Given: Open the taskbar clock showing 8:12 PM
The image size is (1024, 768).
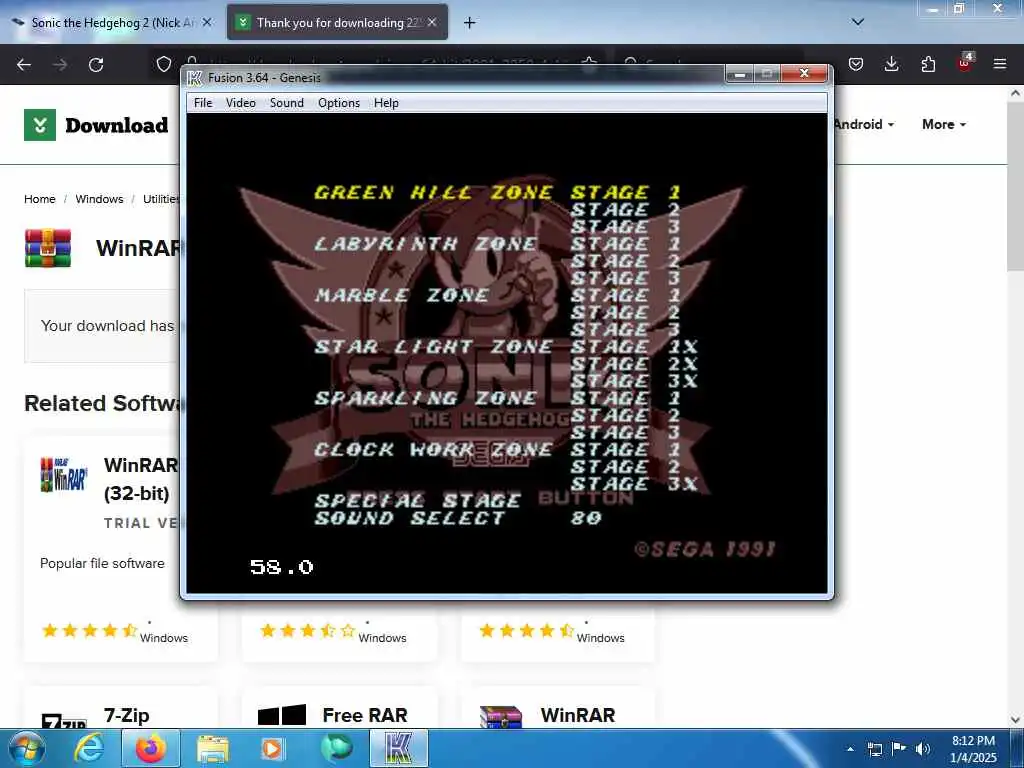Looking at the screenshot, I should coord(973,749).
